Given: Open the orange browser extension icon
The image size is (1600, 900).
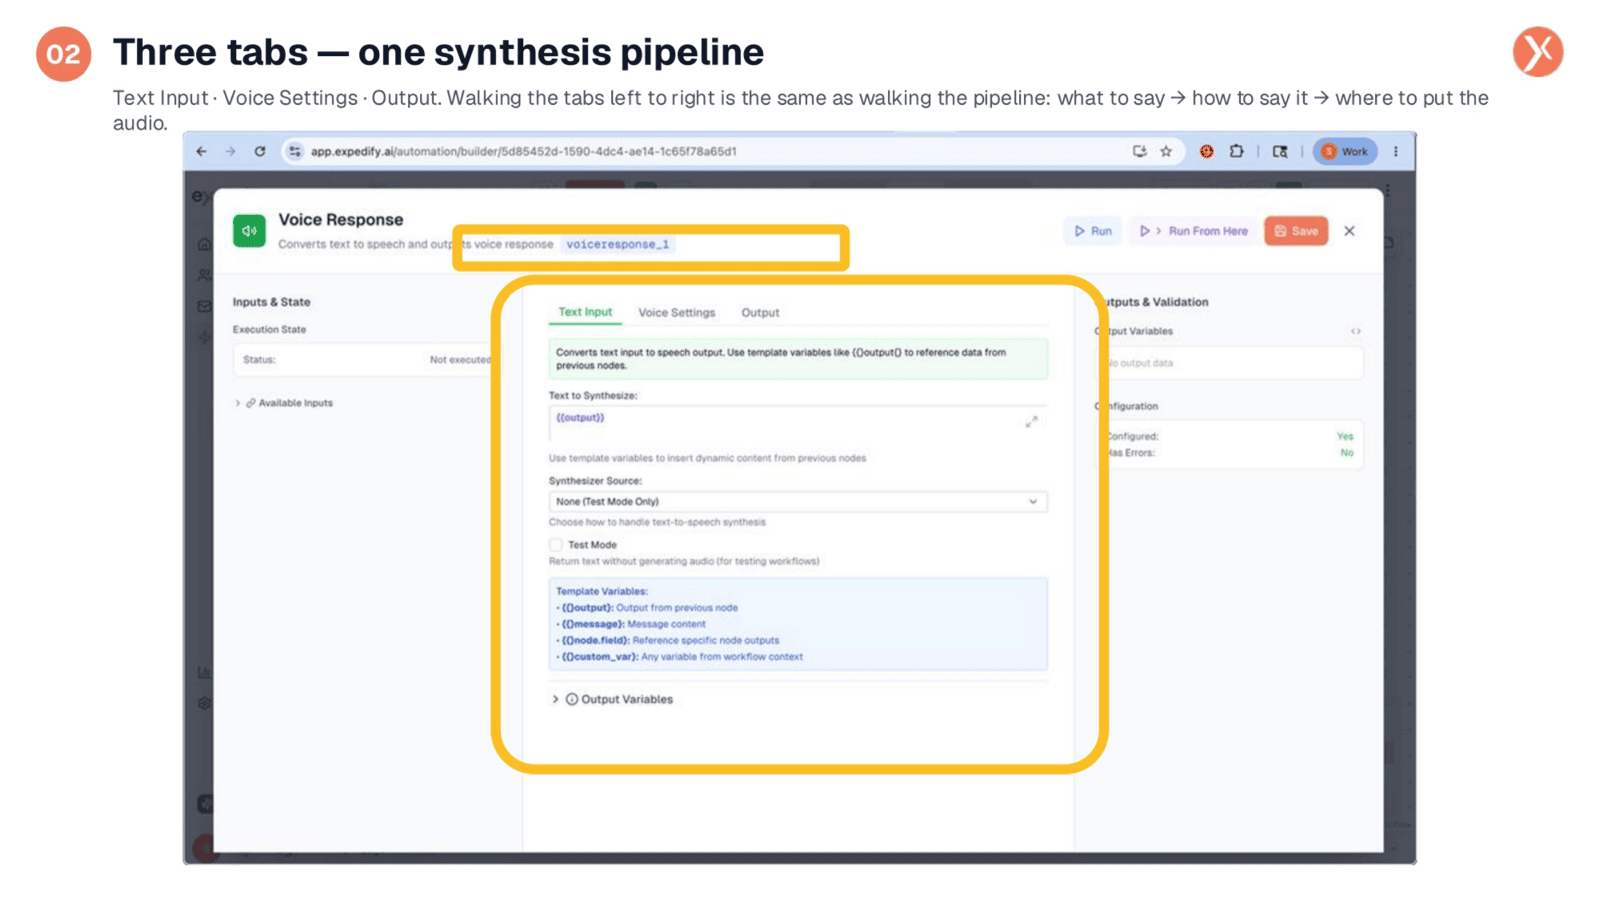Looking at the screenshot, I should tap(1207, 151).
